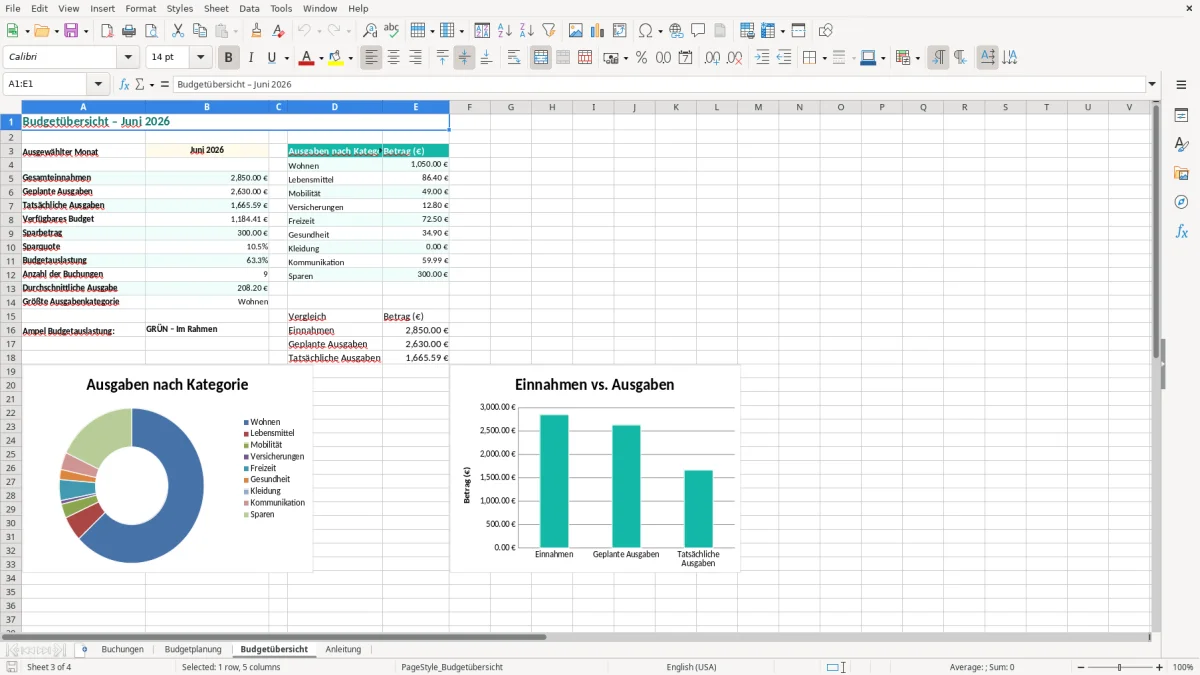This screenshot has height=675, width=1200.
Task: Toggle underline formatting
Action: tap(271, 58)
